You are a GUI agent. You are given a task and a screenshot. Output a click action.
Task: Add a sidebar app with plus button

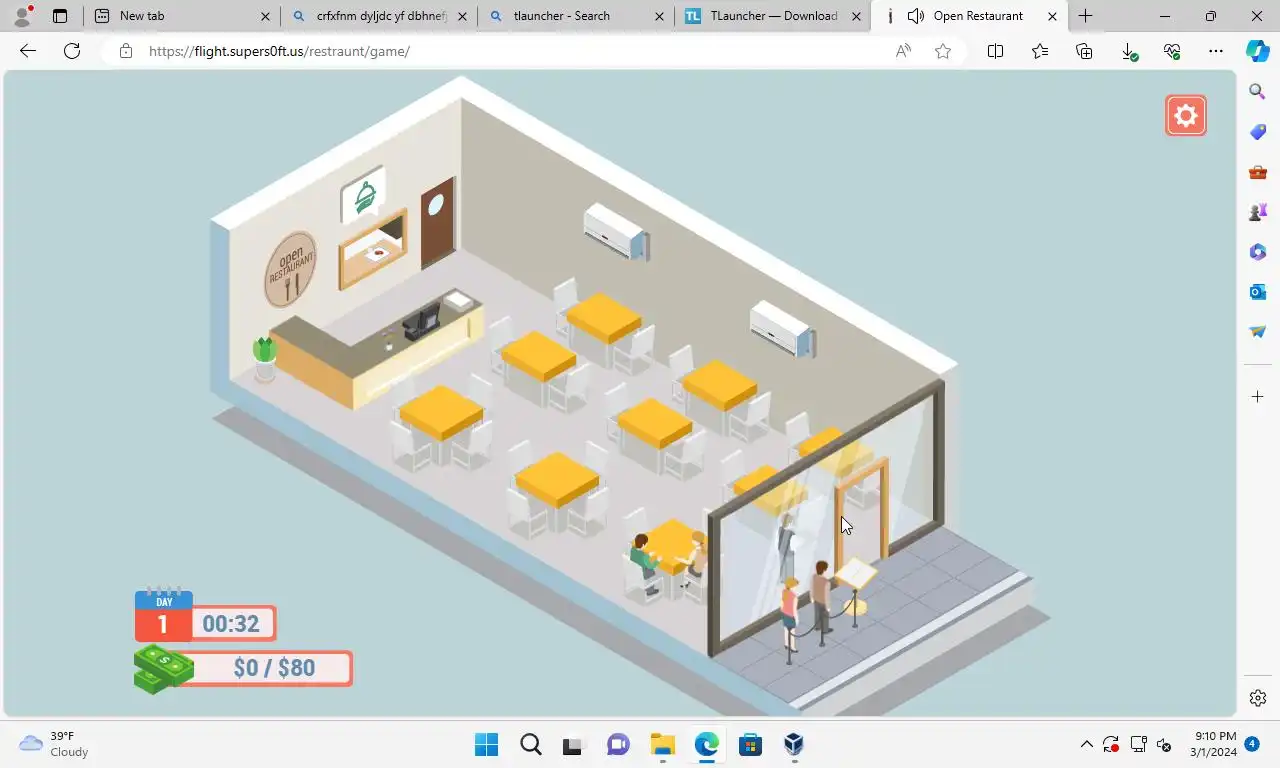(1258, 397)
